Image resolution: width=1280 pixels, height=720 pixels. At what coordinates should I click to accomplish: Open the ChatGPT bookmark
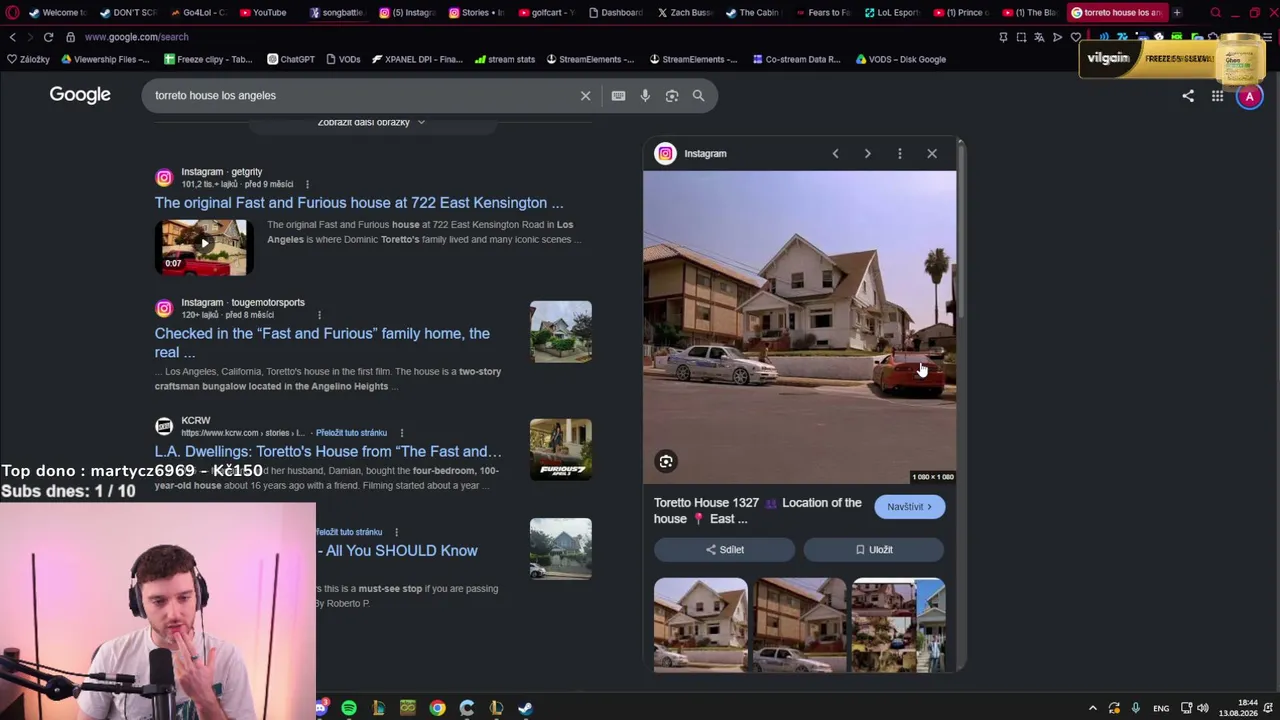point(291,59)
